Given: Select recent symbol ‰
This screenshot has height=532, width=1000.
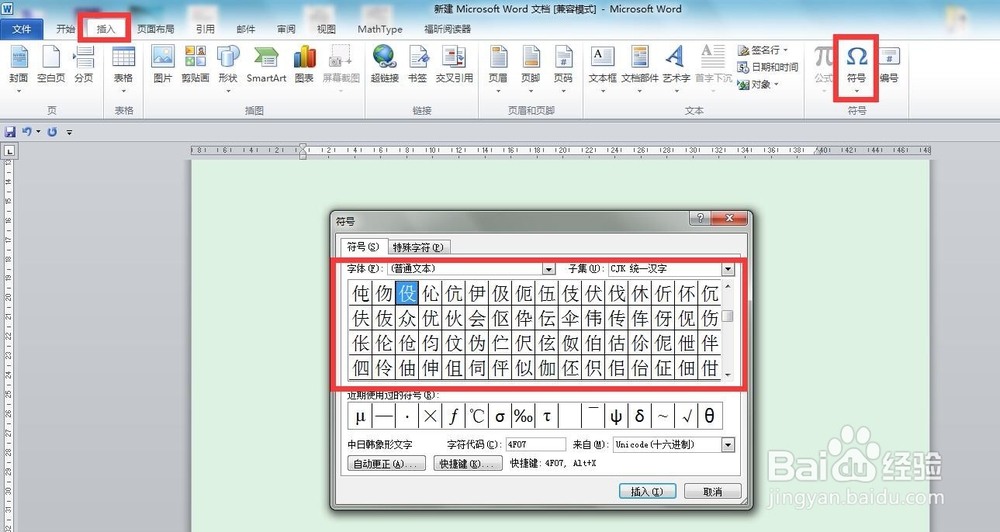Looking at the screenshot, I should pos(524,417).
